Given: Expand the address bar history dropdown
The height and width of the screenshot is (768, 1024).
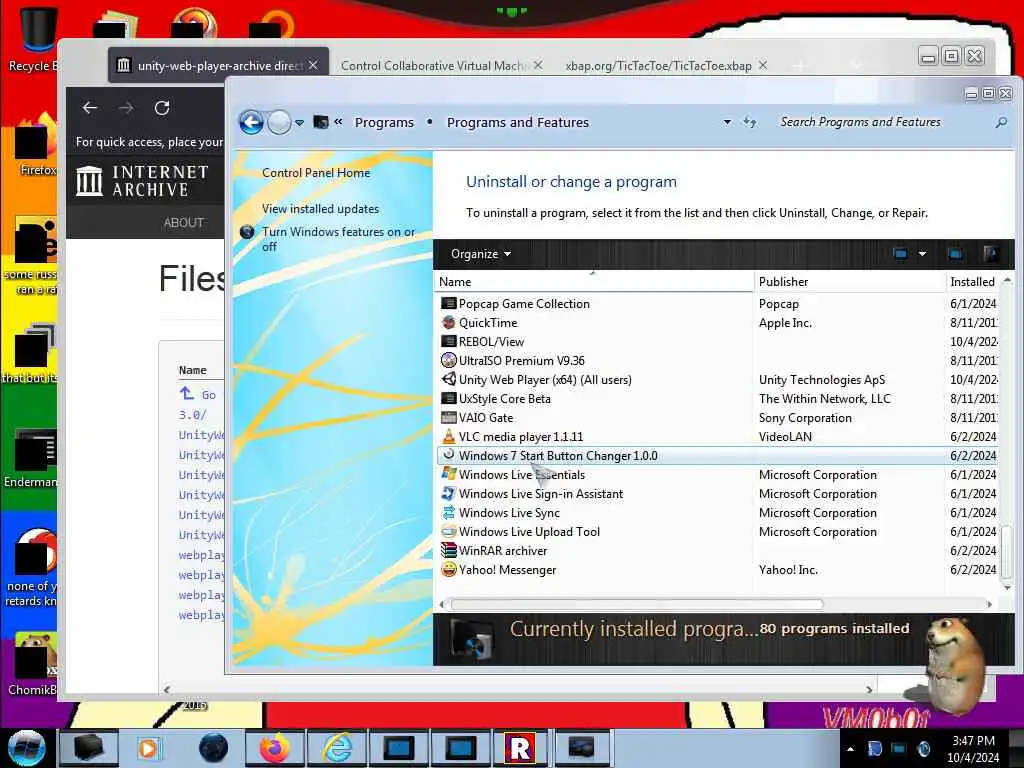Looking at the screenshot, I should (x=727, y=122).
